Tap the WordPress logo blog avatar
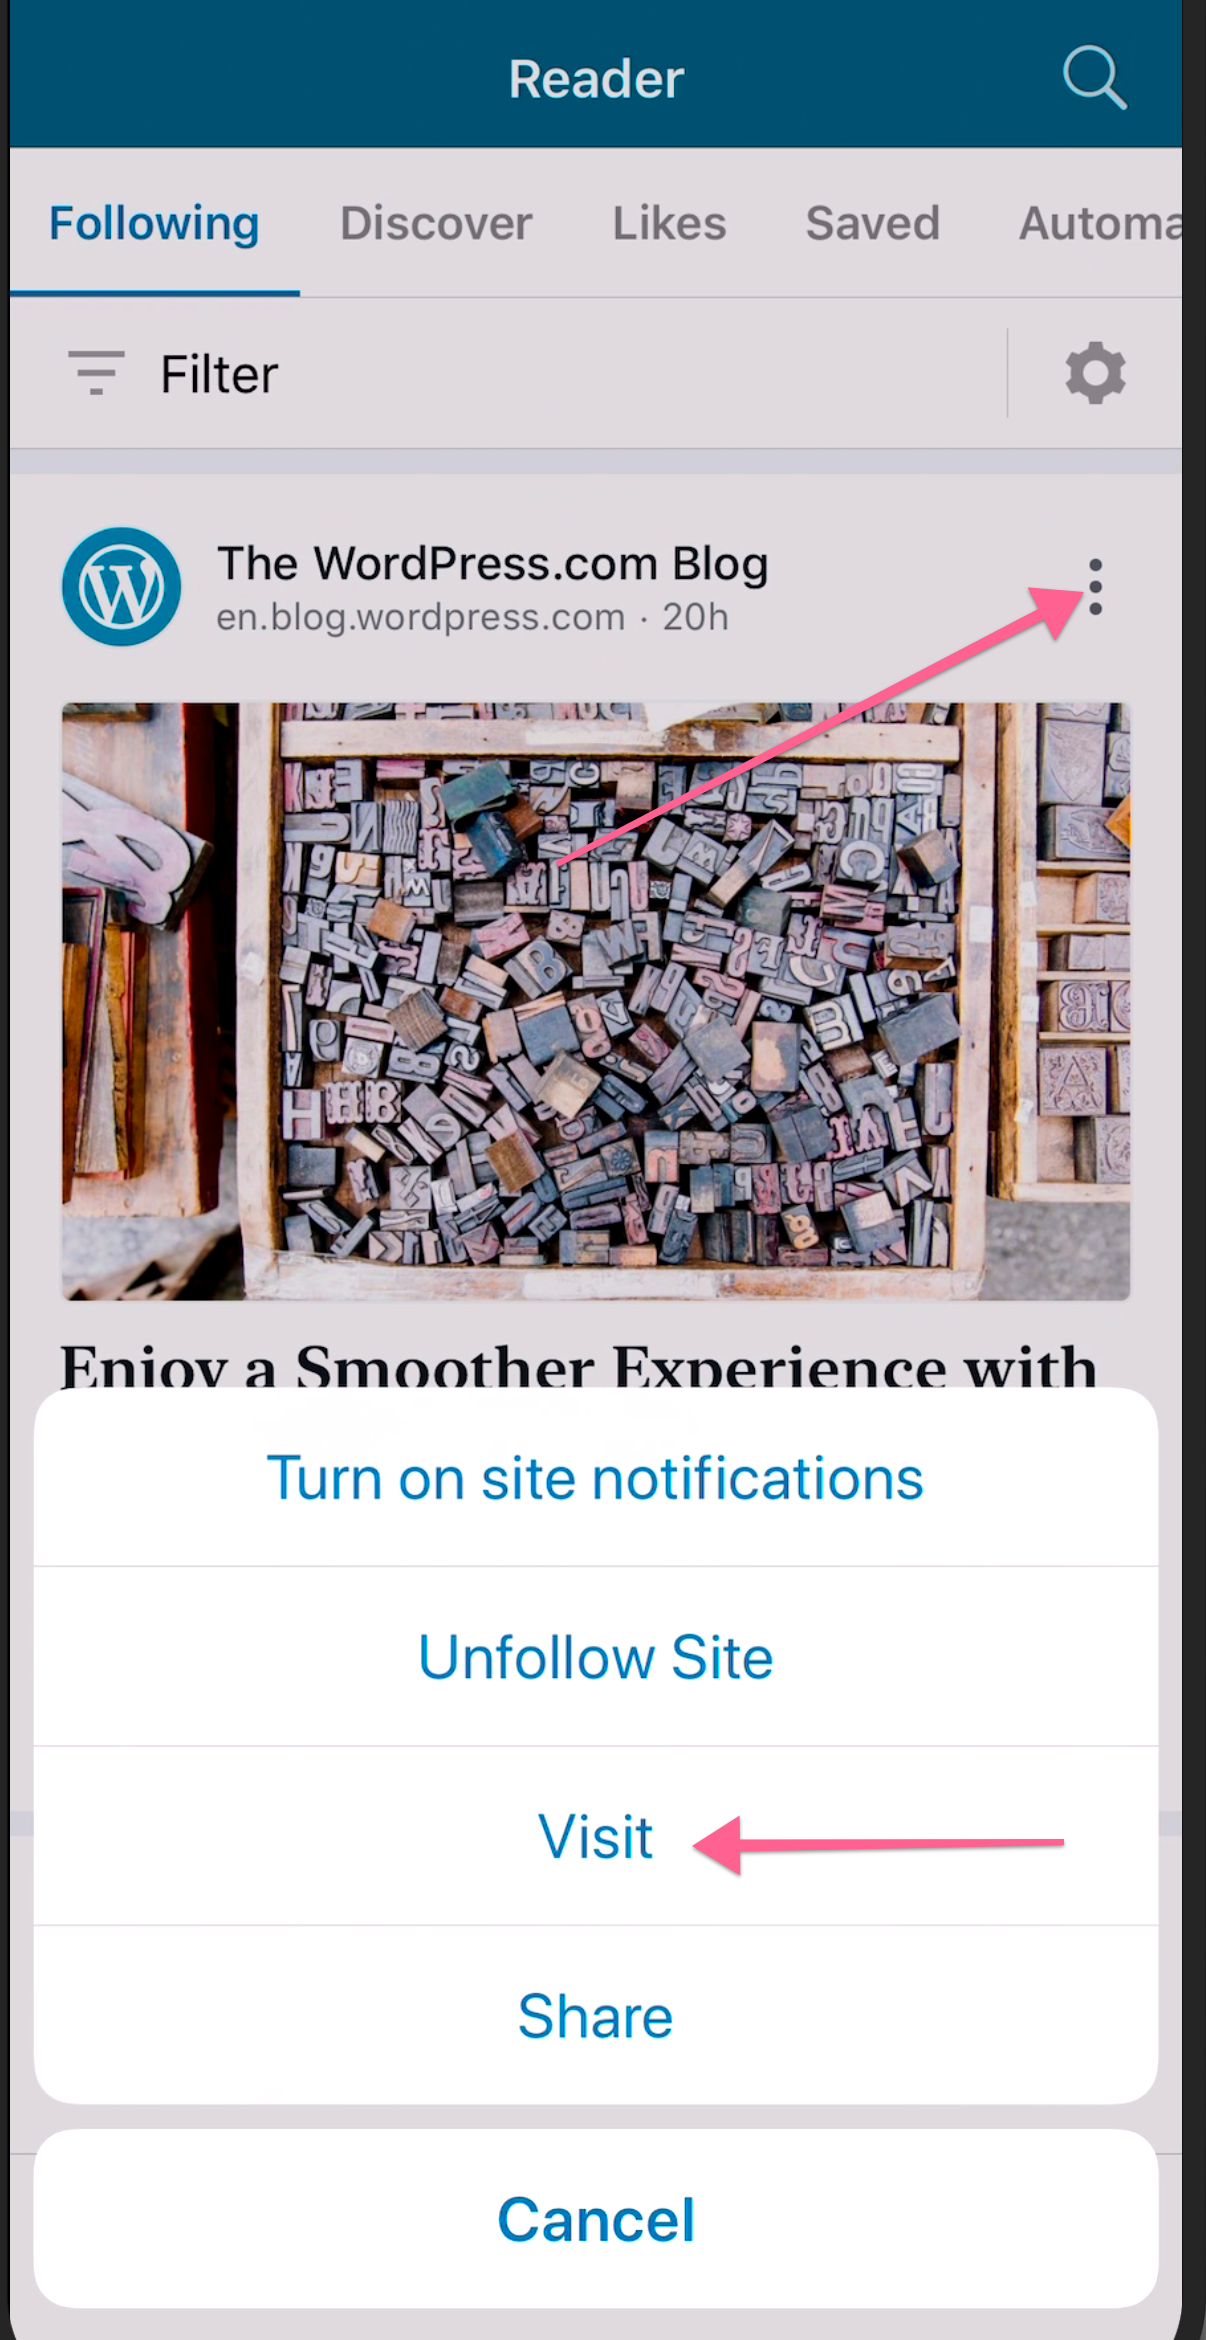This screenshot has width=1206, height=2340. click(122, 587)
